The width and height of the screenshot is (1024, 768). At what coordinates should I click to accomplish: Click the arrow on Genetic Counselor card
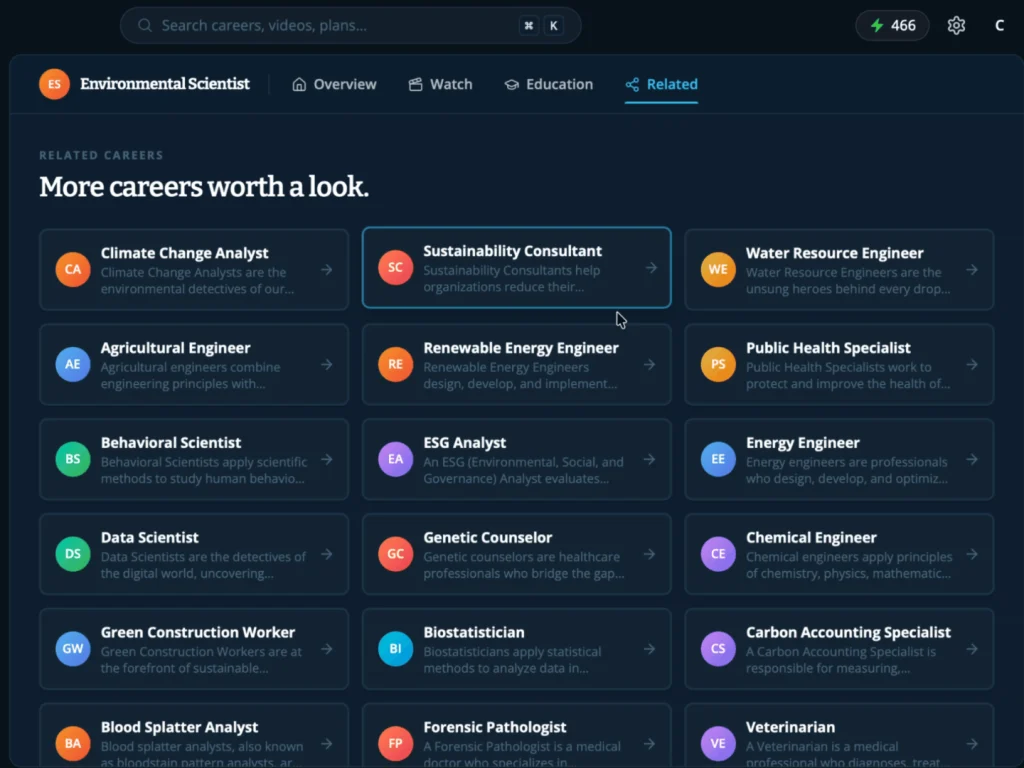pyautogui.click(x=649, y=554)
